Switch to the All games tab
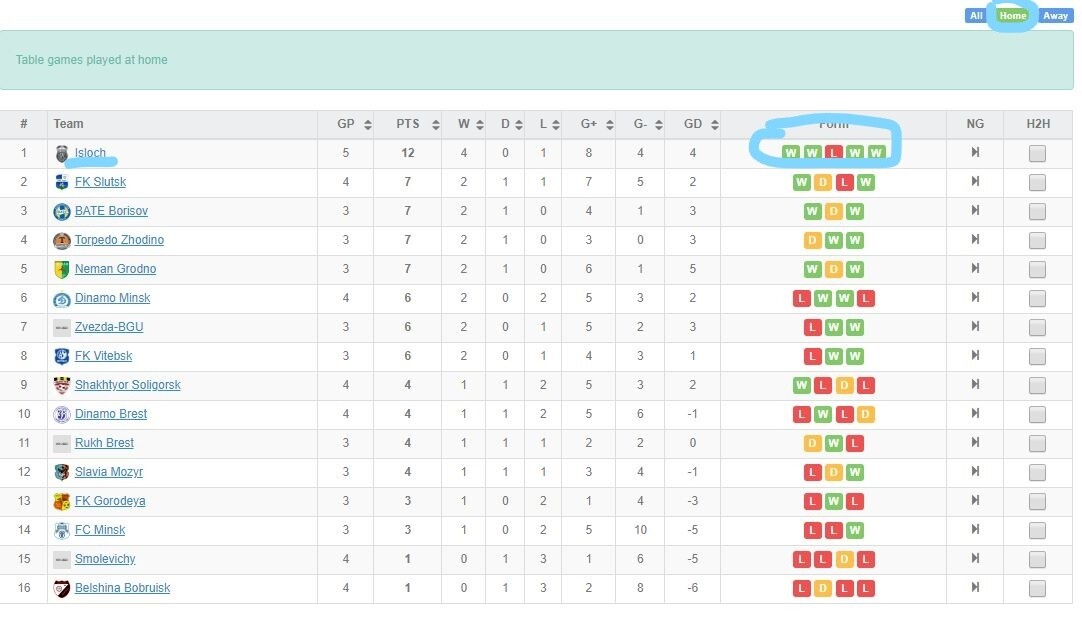Viewport: 1082px width, 636px height. [x=976, y=15]
